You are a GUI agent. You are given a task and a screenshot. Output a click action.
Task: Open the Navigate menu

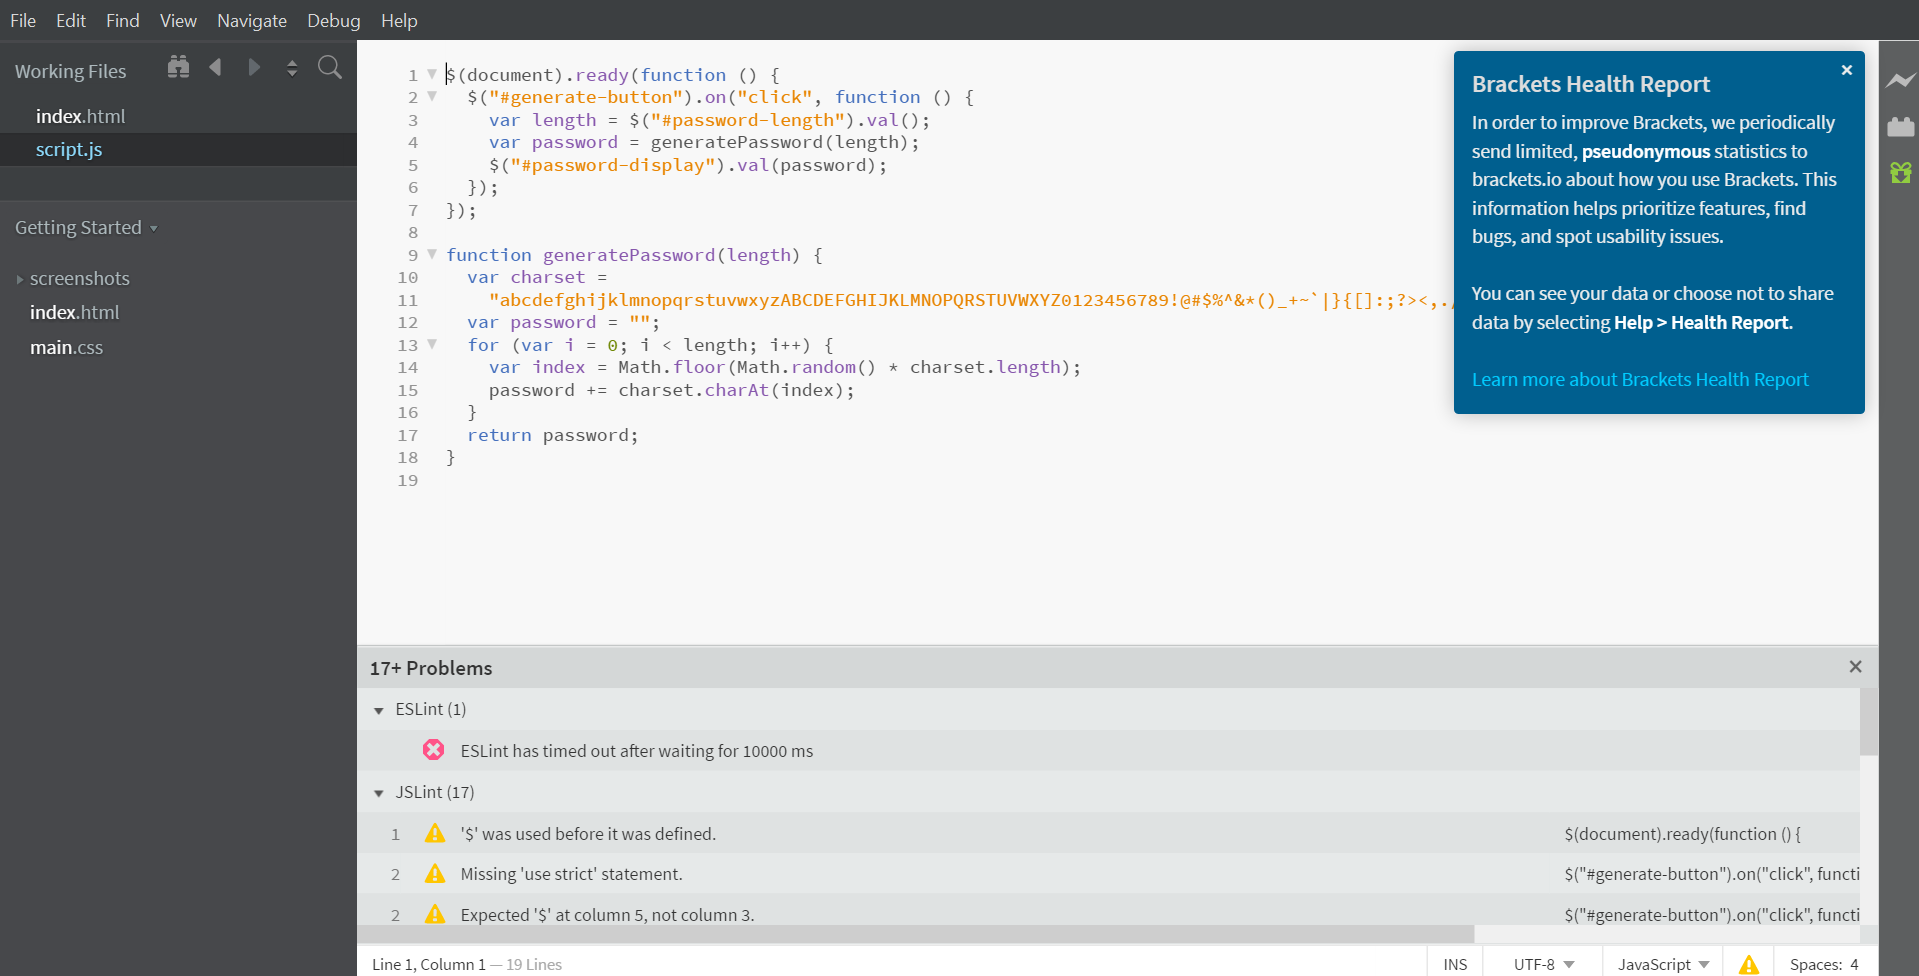pos(251,20)
